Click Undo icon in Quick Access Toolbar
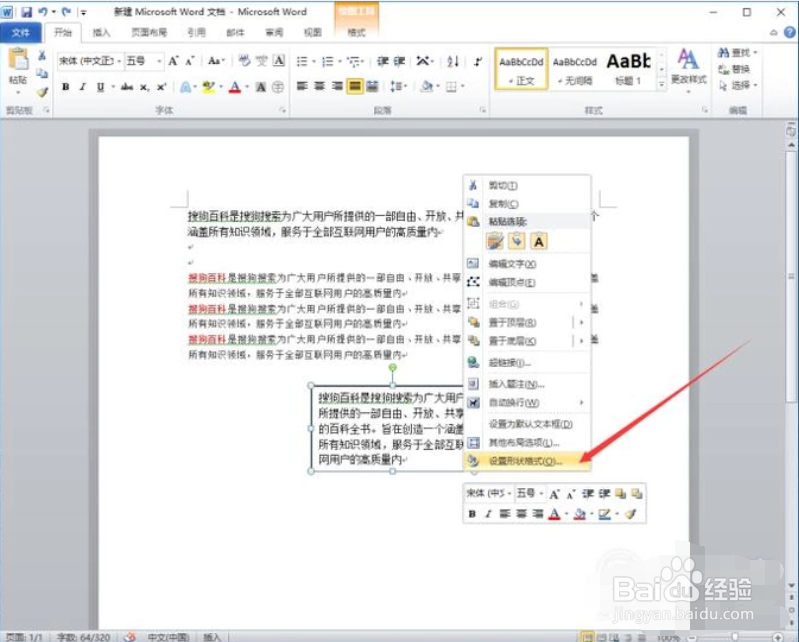 [43, 12]
